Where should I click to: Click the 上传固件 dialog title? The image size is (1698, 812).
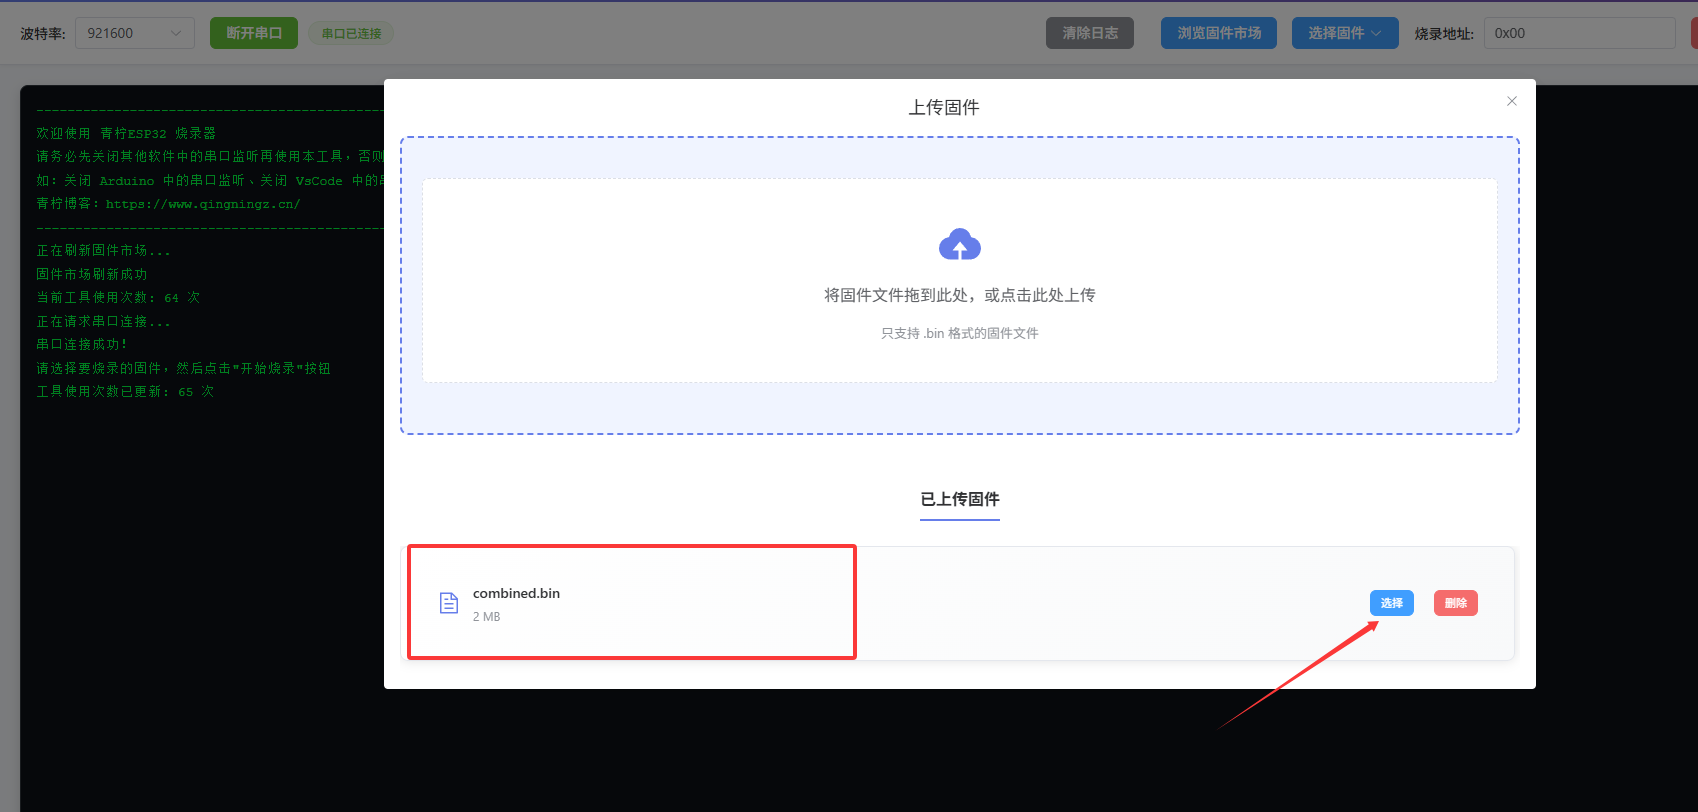coord(943,107)
